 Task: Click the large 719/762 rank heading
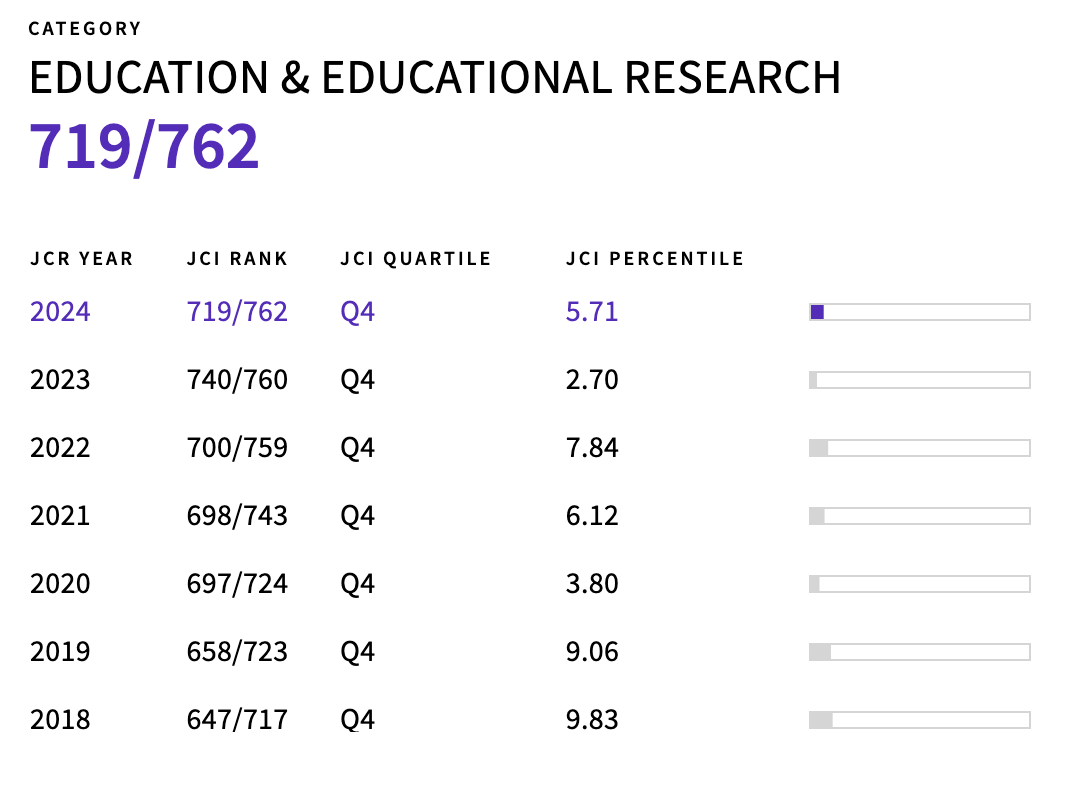(145, 146)
